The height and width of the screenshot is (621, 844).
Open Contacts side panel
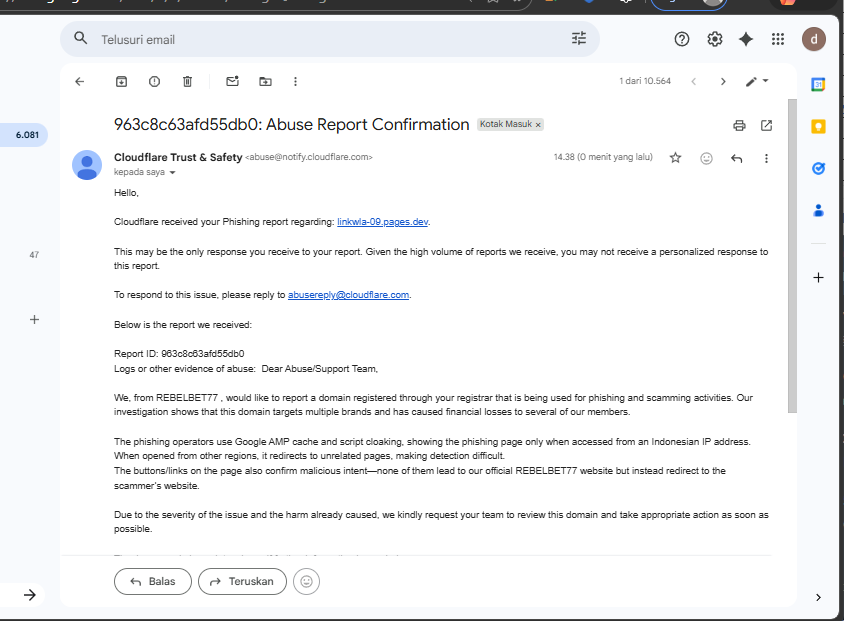tap(818, 210)
